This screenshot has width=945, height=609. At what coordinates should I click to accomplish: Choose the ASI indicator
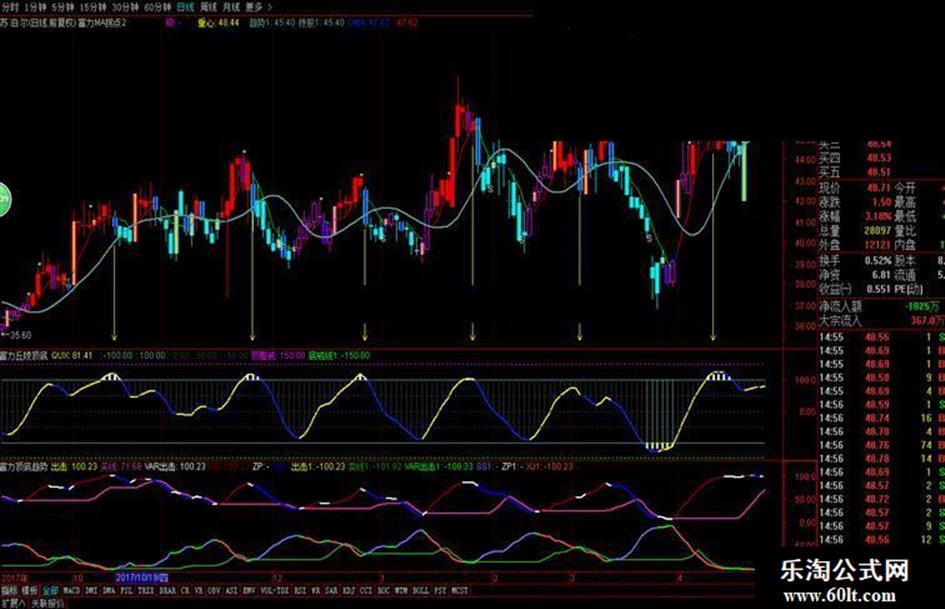(x=231, y=591)
